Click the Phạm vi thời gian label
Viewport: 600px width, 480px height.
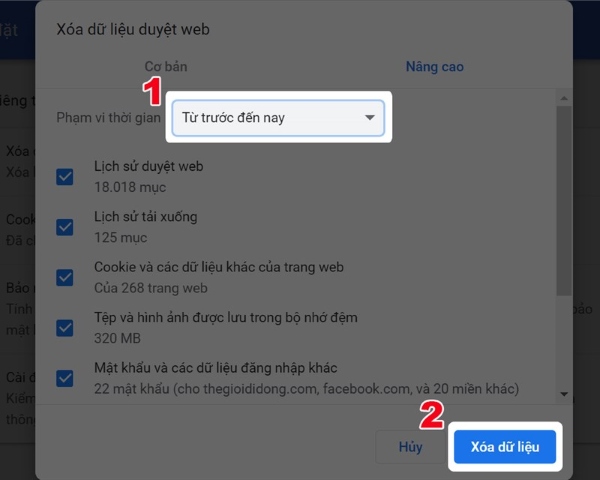click(108, 118)
